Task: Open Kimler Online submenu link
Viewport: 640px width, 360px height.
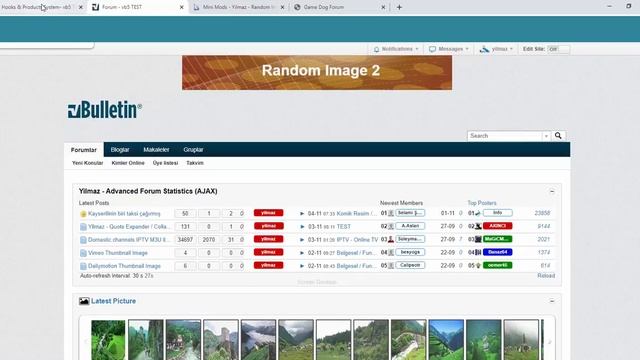Action: click(128, 163)
